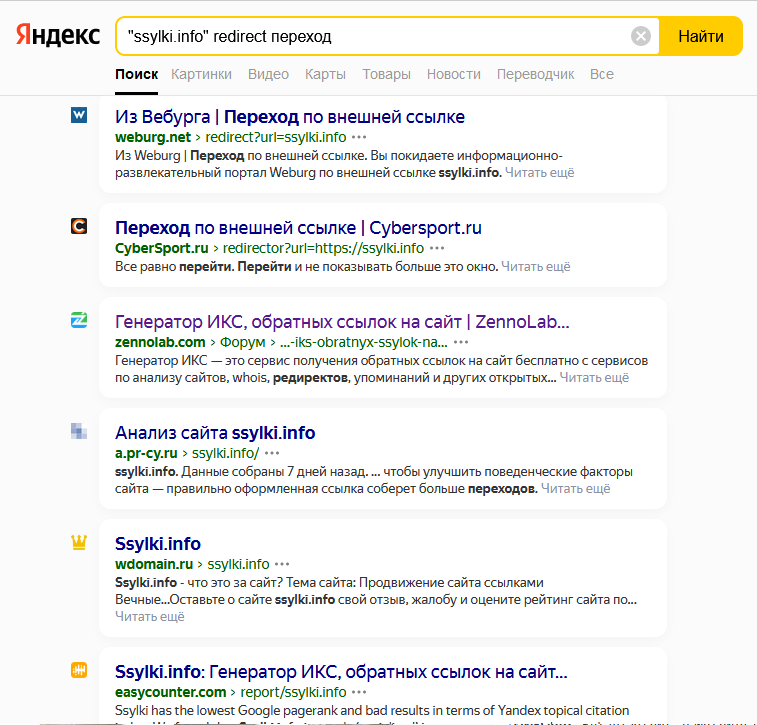Screen dimensions: 757x725
Task: Open the three-dots menu for the wdomain.ru result
Action: tap(282, 565)
